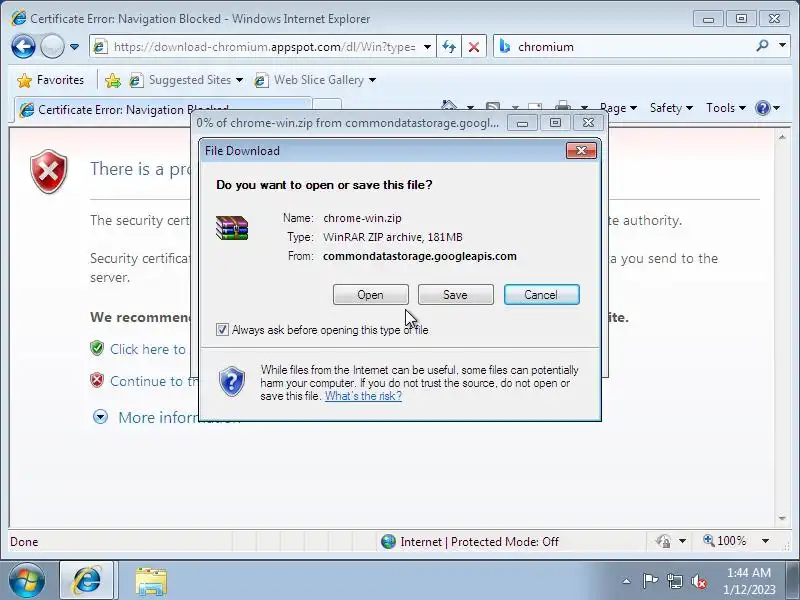
Task: Click the Print icon in command bar
Action: point(562,106)
